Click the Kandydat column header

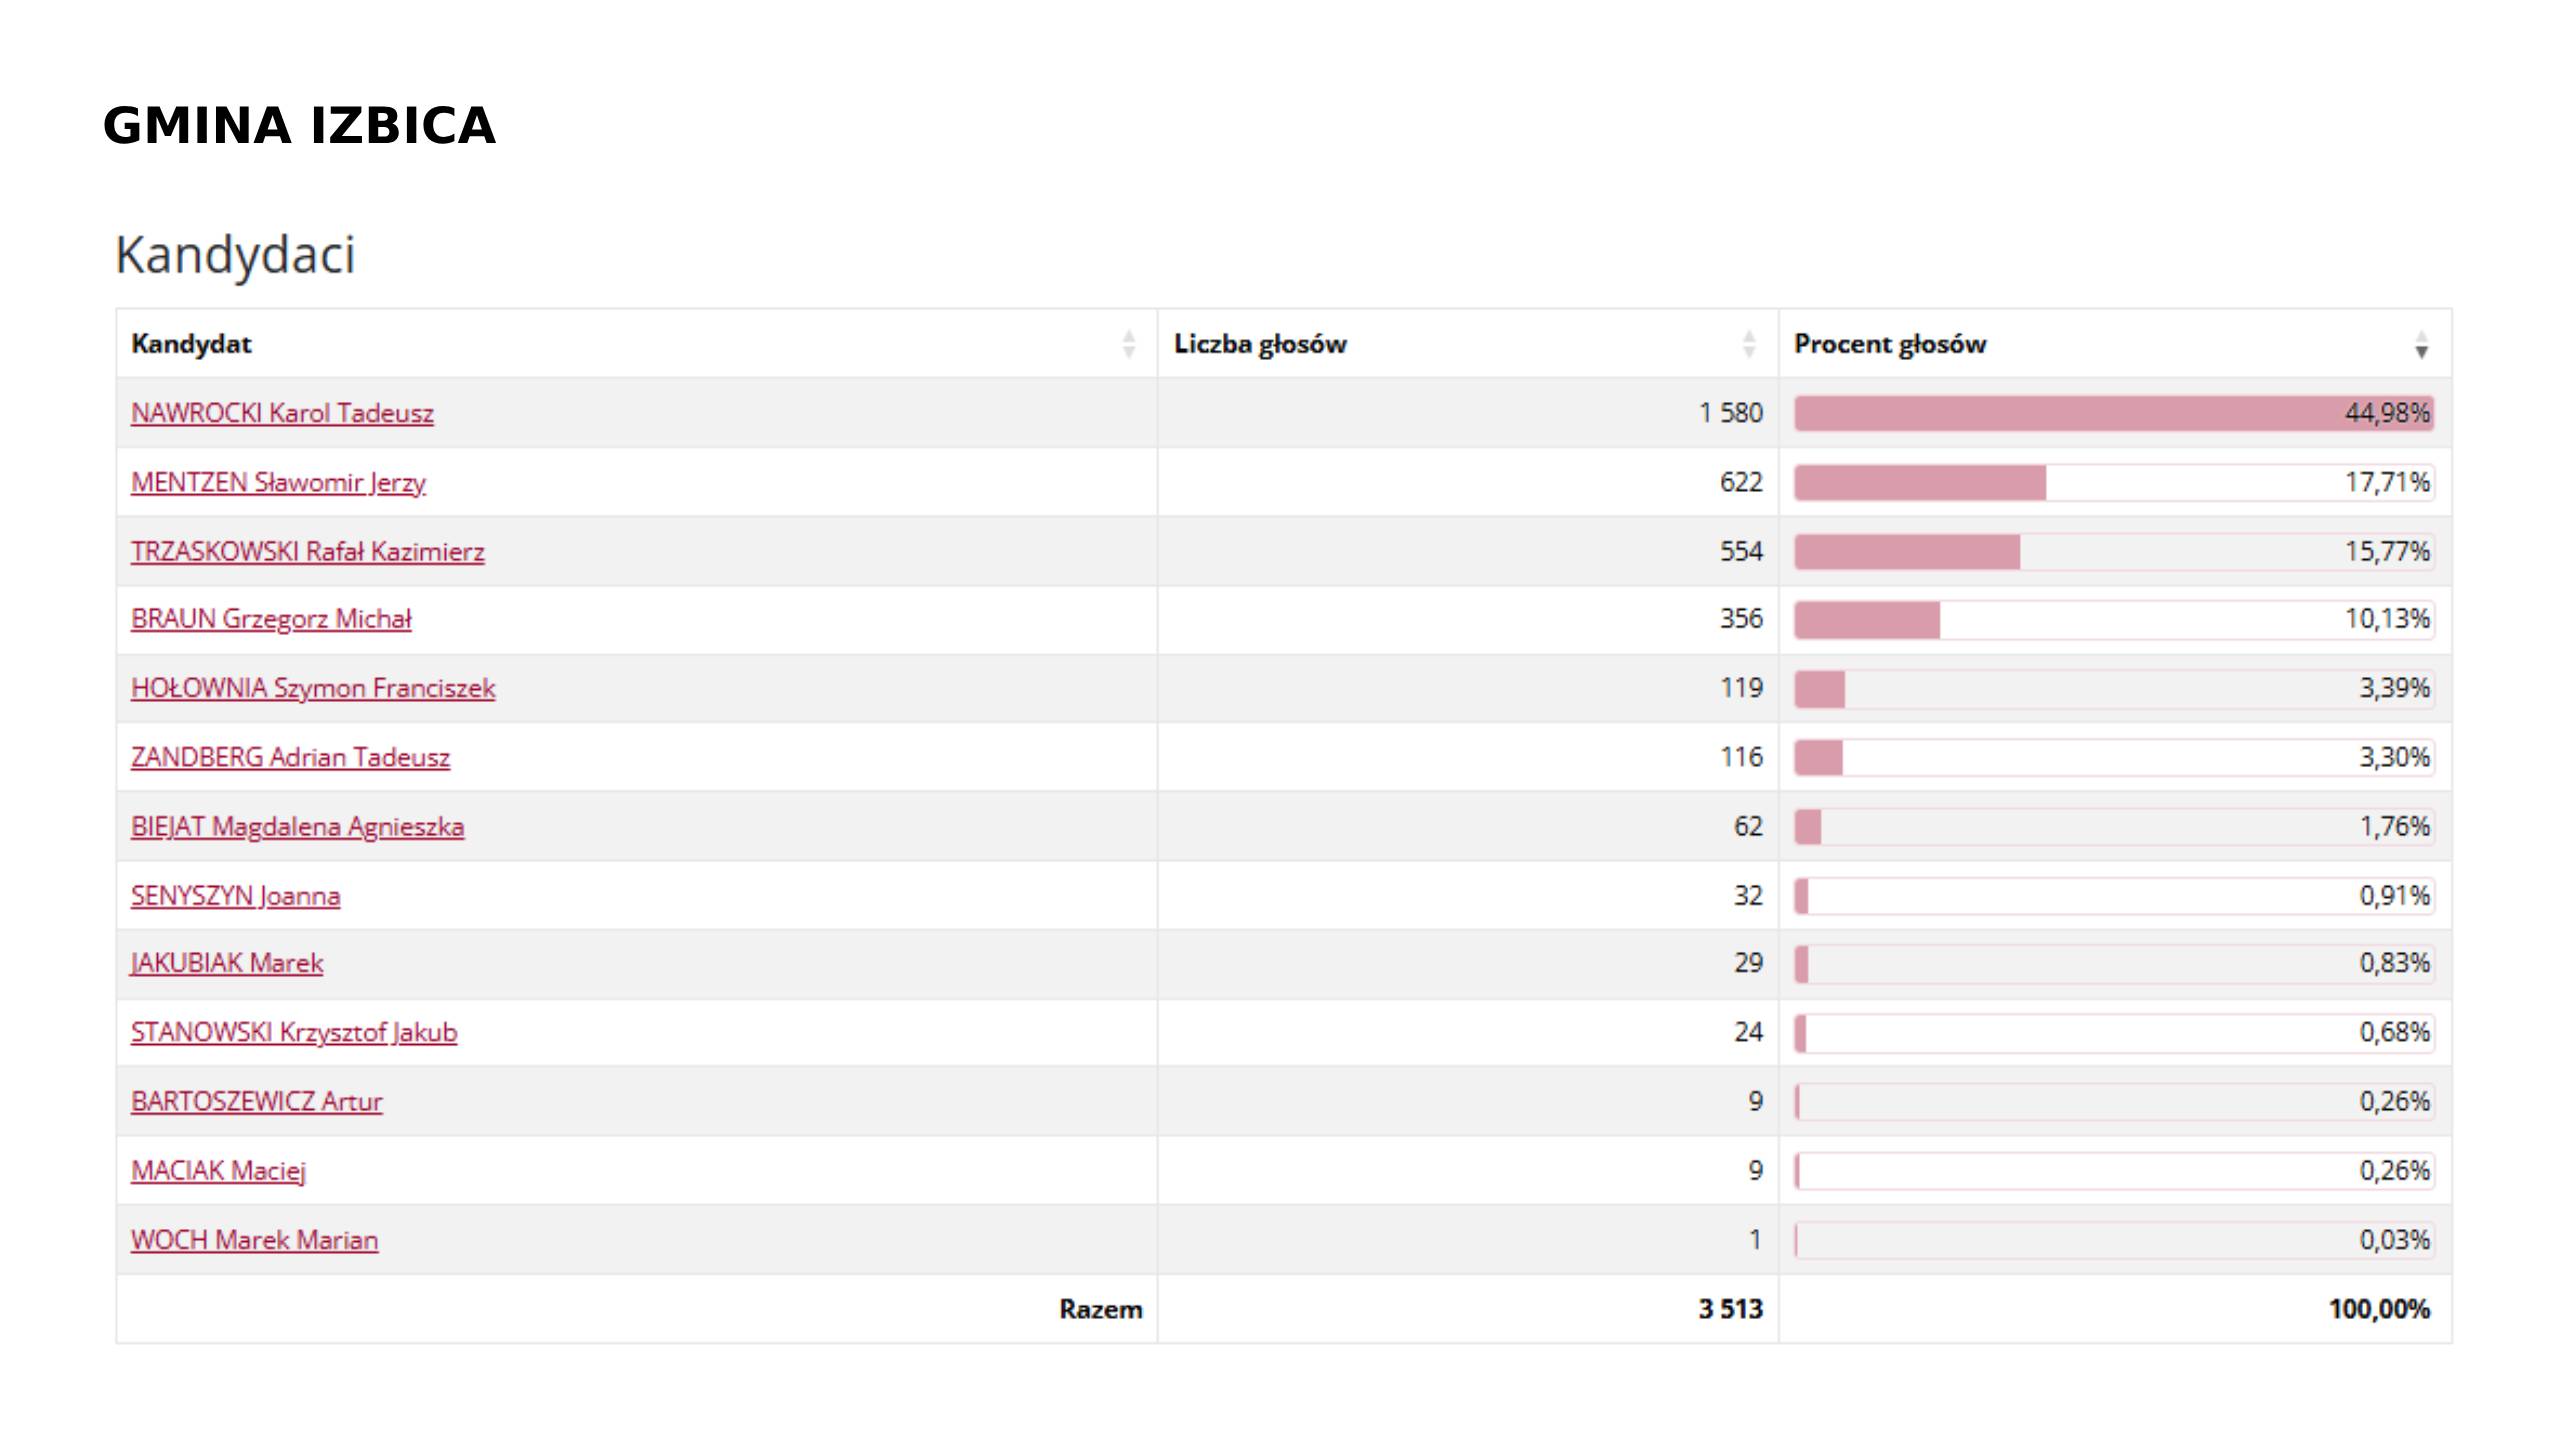coord(192,344)
